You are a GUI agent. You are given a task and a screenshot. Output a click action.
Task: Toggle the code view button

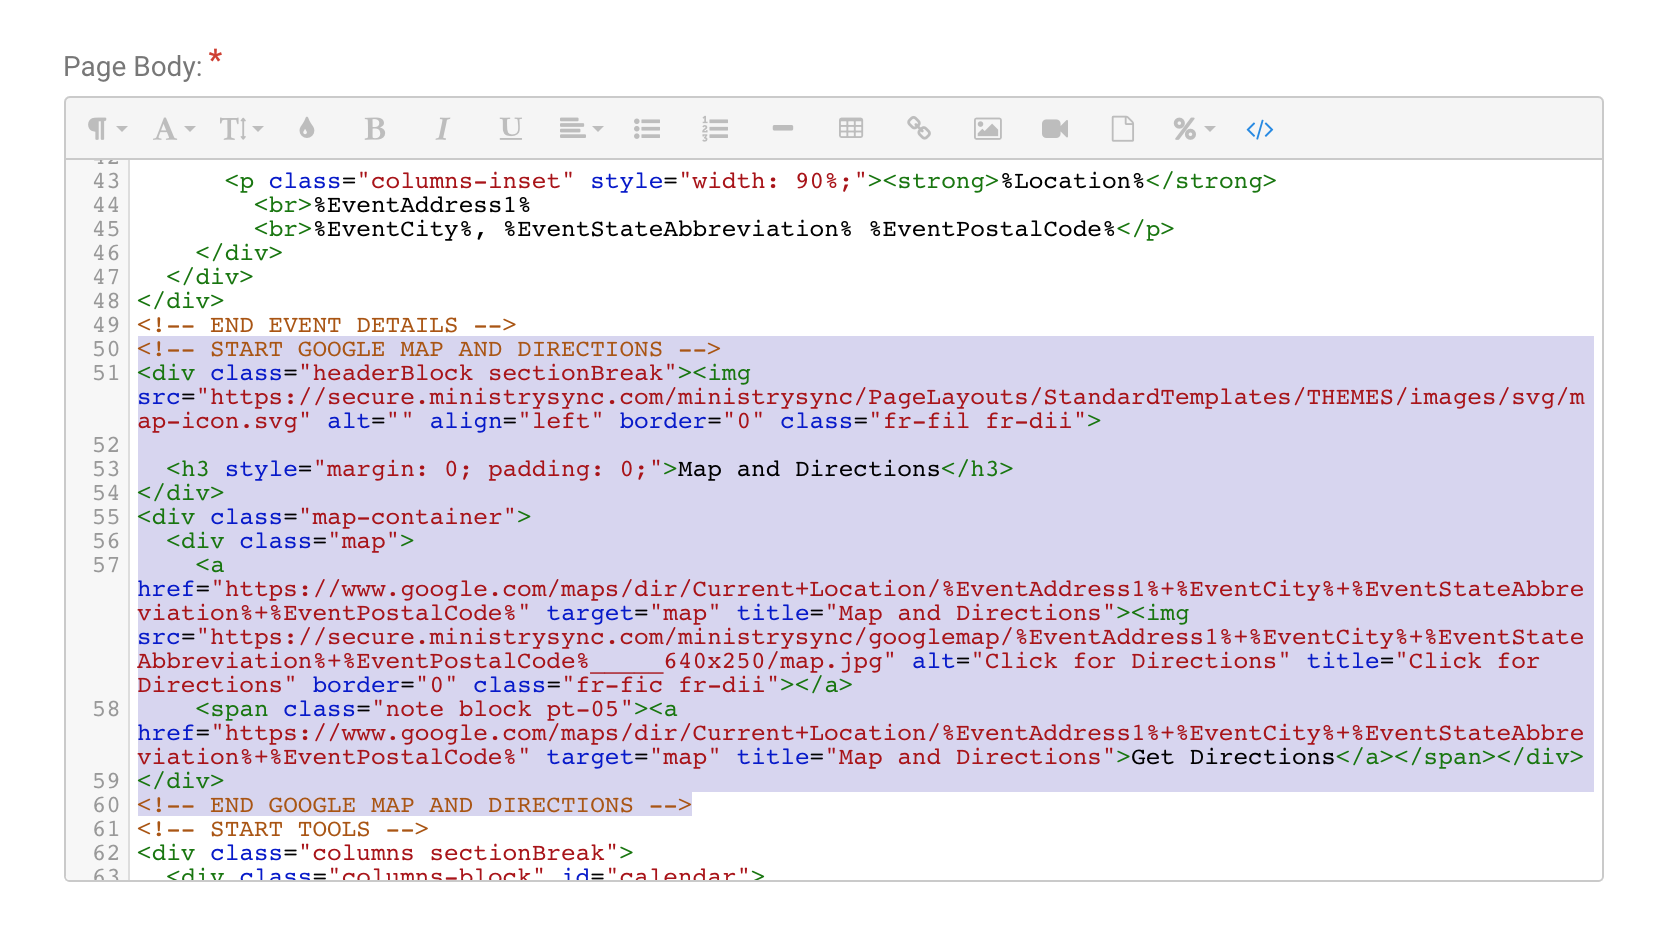click(x=1260, y=129)
